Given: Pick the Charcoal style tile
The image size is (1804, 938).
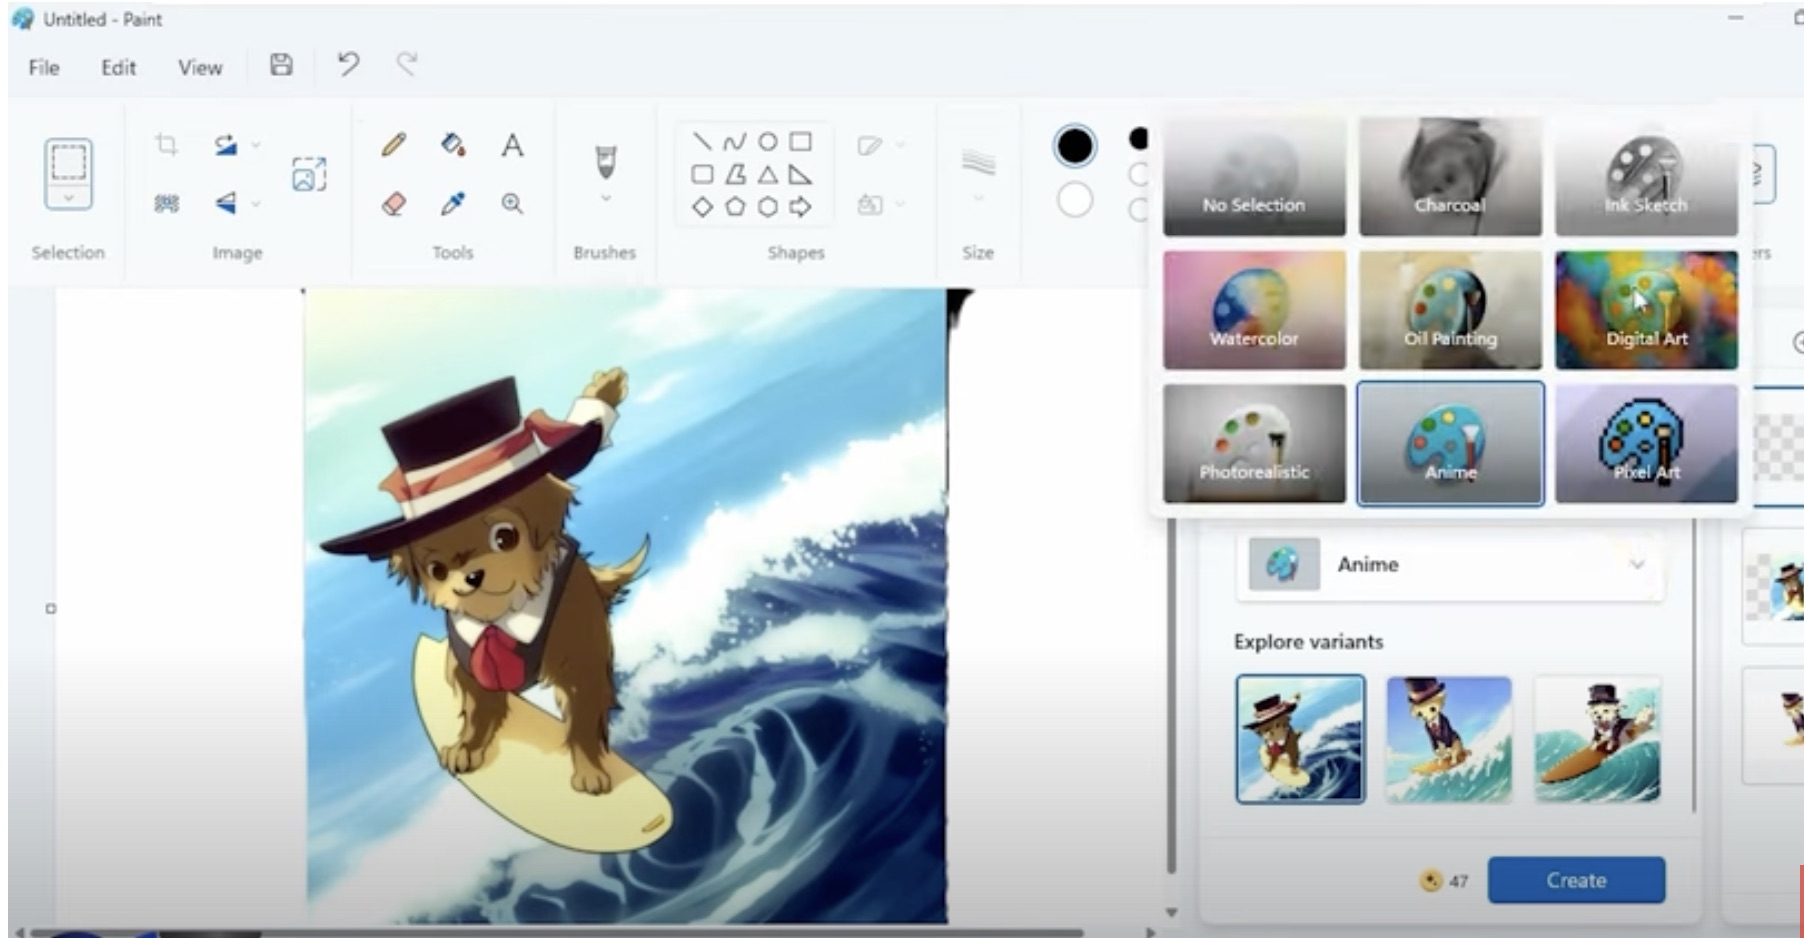Looking at the screenshot, I should click(x=1450, y=176).
